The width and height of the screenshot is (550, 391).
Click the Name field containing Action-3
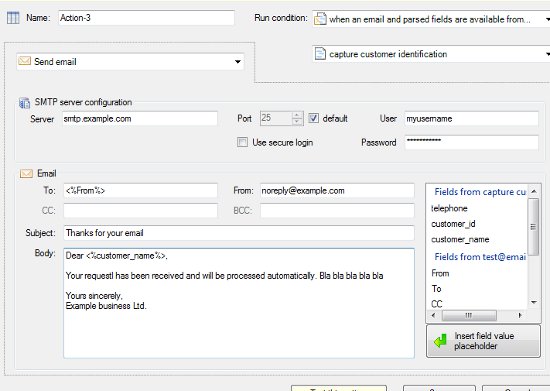click(x=146, y=18)
